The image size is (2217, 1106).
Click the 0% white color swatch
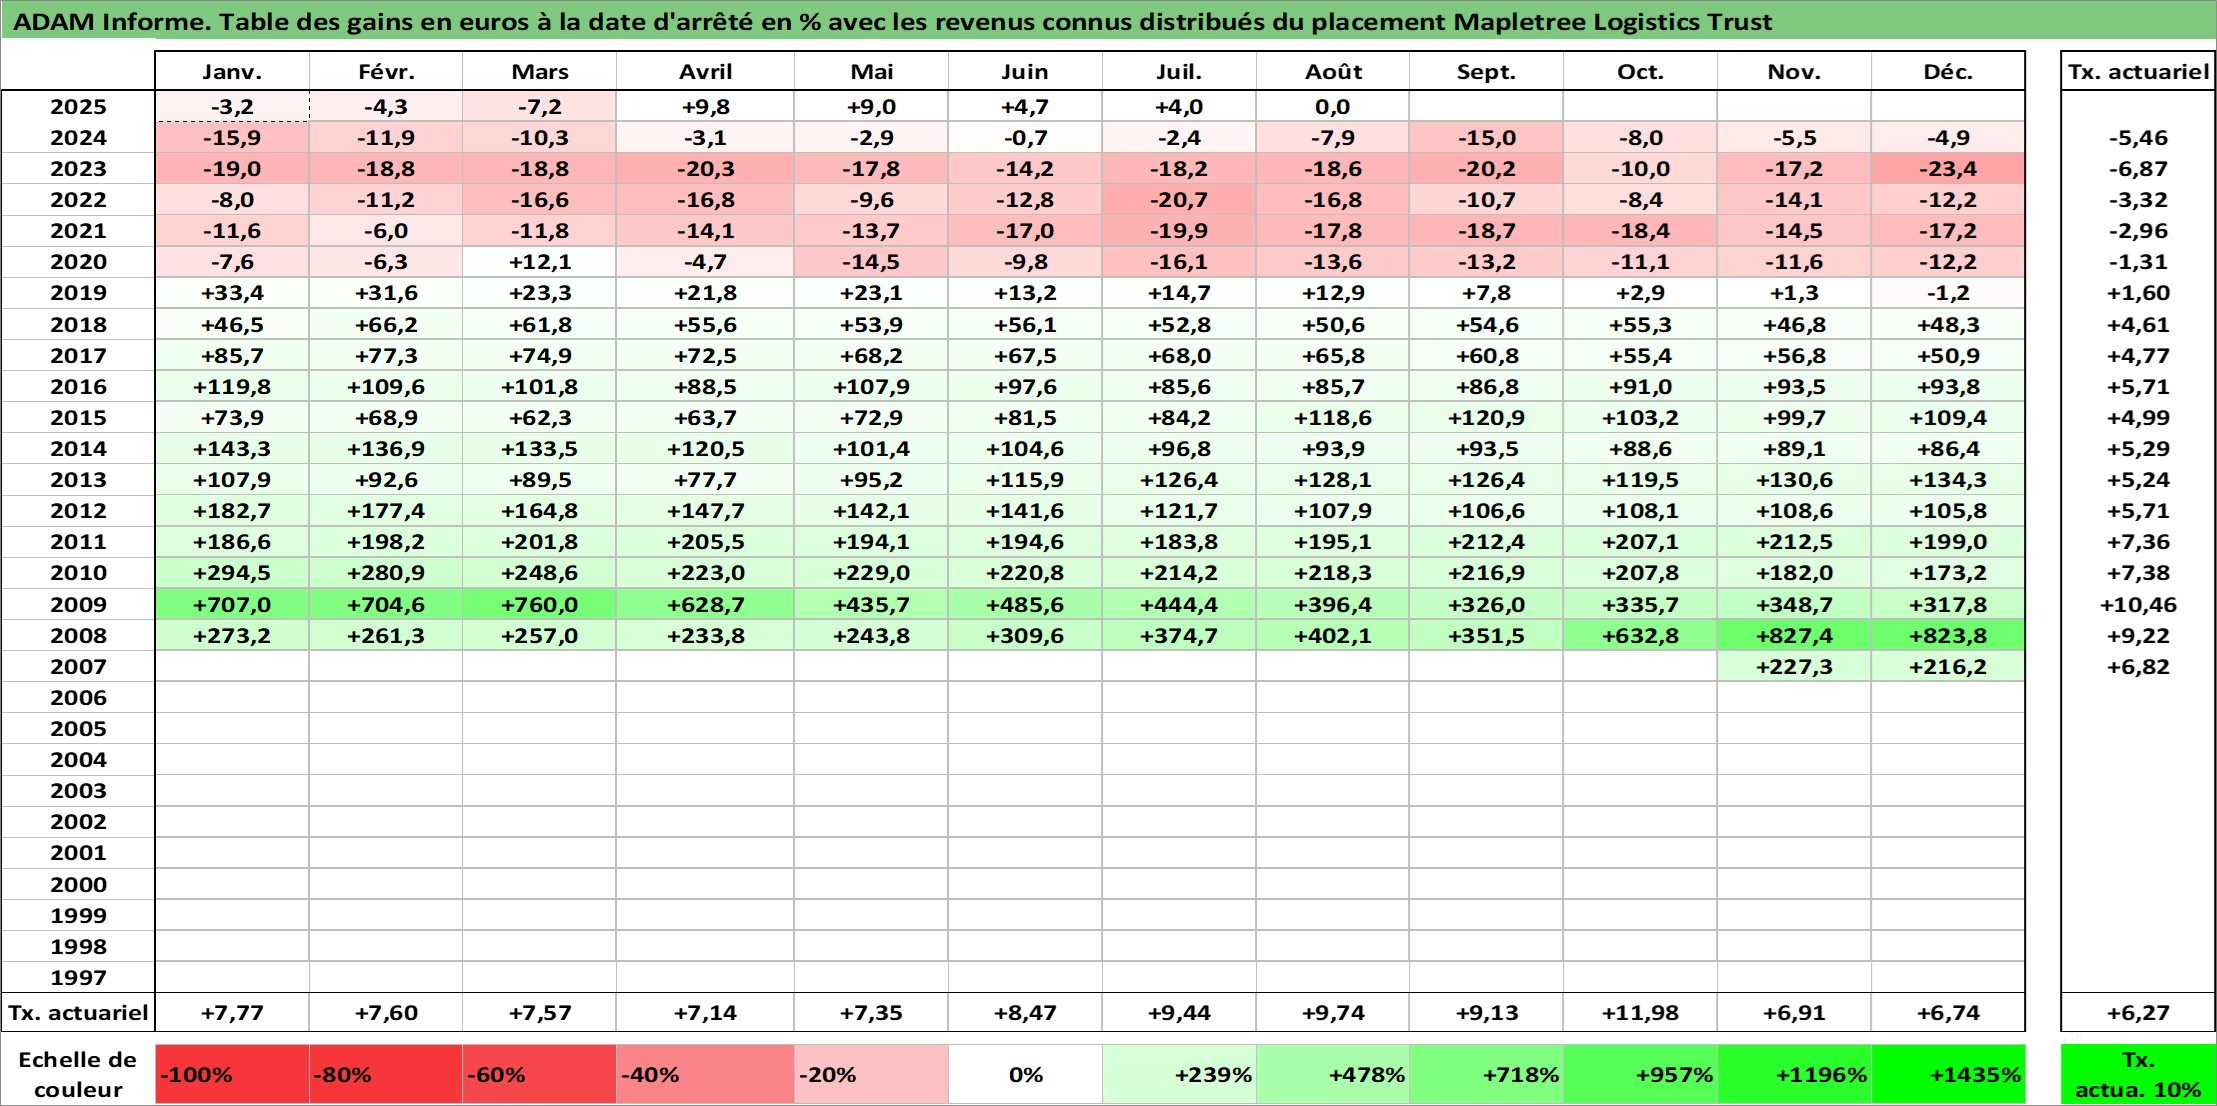pyautogui.click(x=1025, y=1074)
